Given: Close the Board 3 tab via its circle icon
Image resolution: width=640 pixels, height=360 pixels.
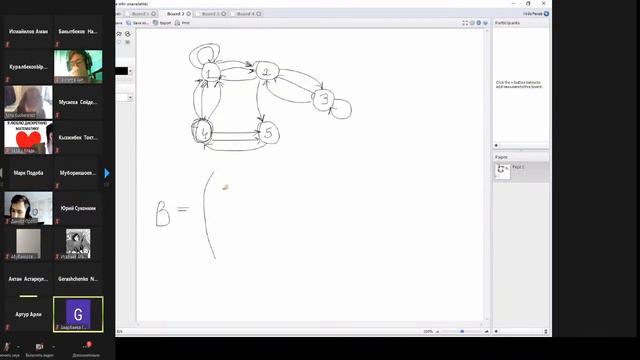Looking at the screenshot, I should (224, 14).
